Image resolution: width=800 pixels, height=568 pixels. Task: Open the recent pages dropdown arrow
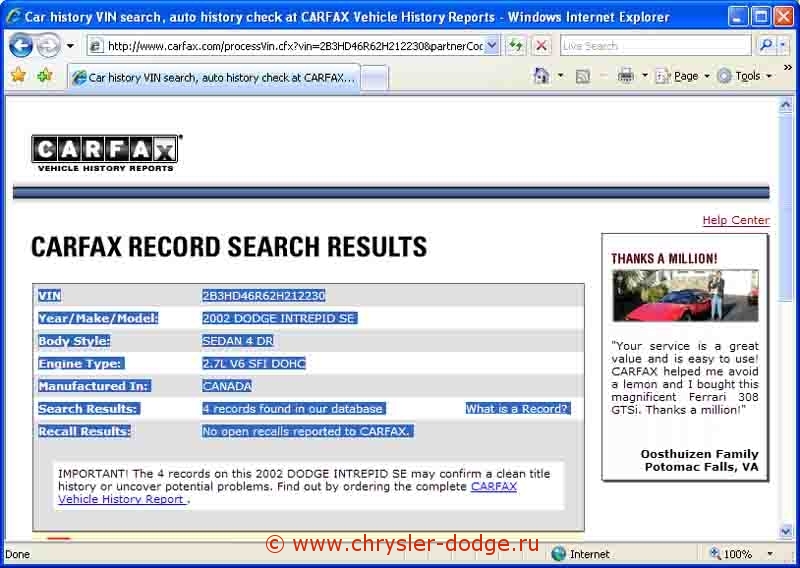tap(70, 46)
